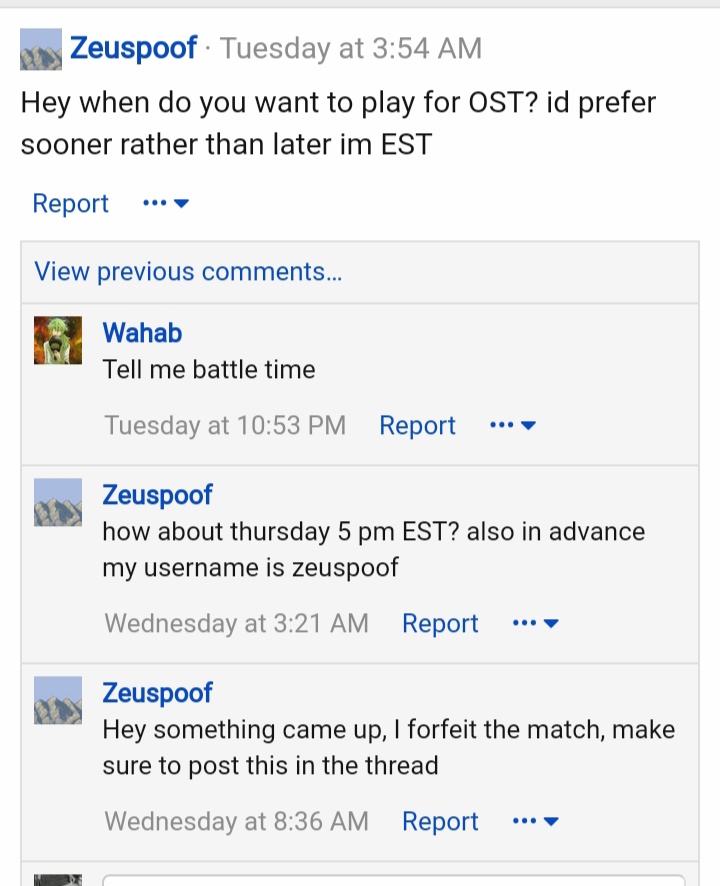The image size is (720, 886).
Task: Report the Wednesday 3:21 AM comment
Action: click(440, 623)
